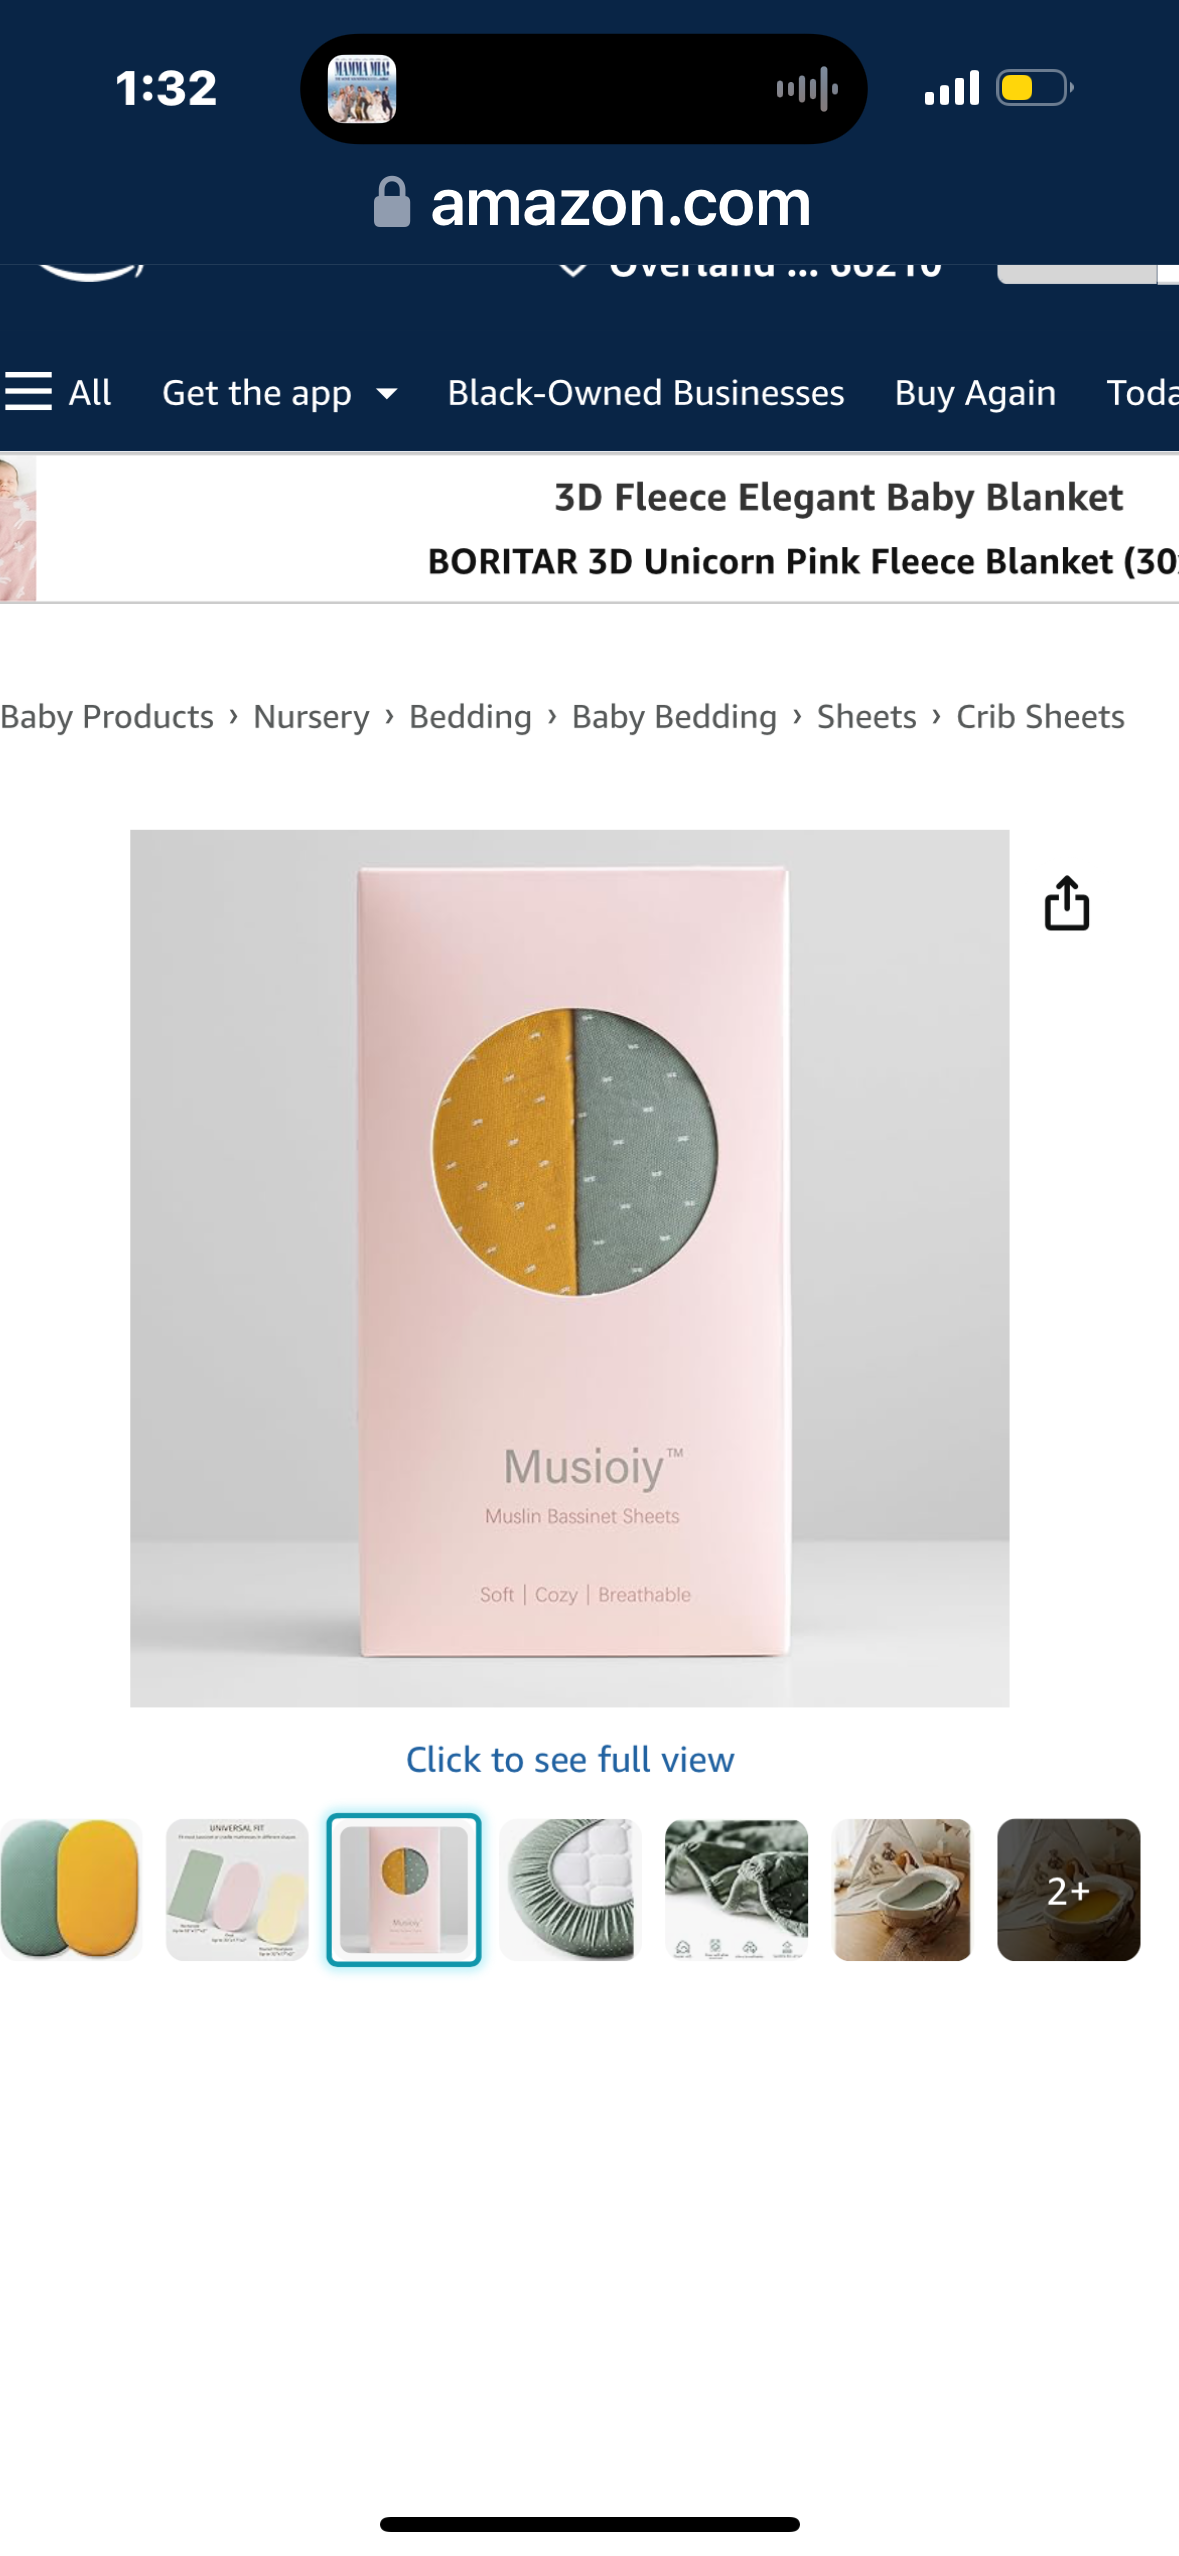Tap the Mamma Mia now-playing artwork
This screenshot has width=1179, height=2556.
(362, 89)
